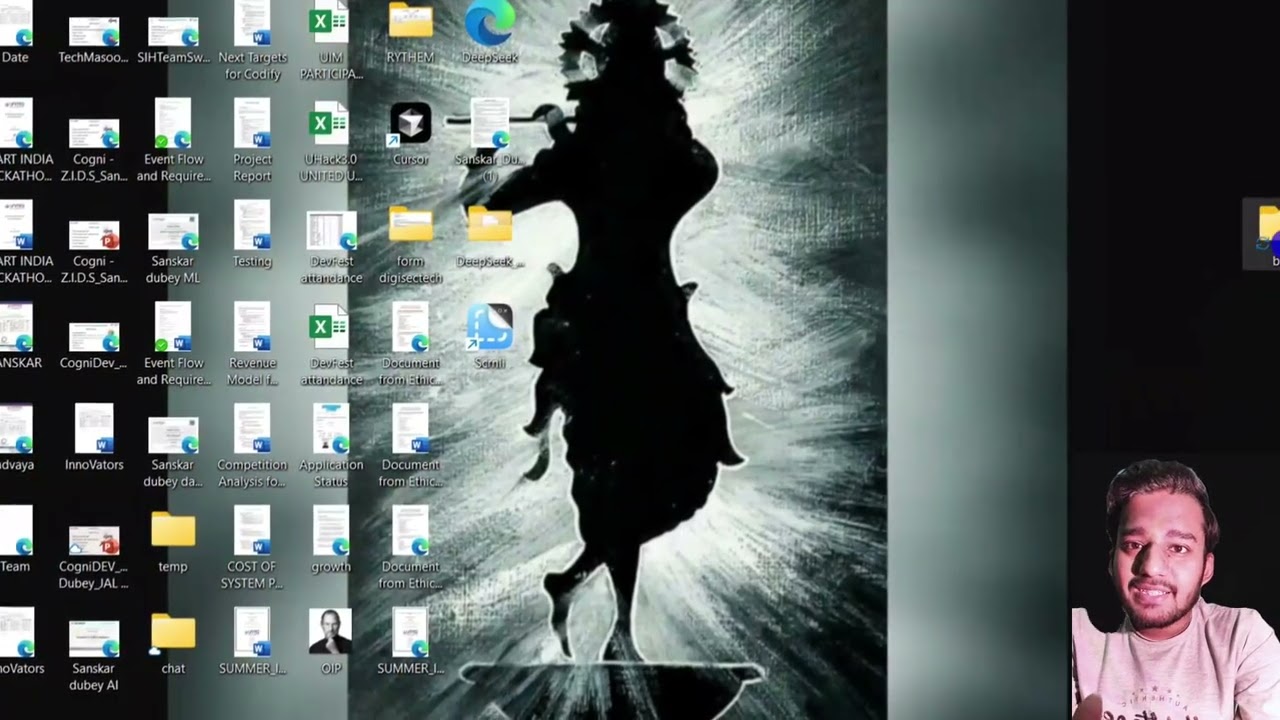Open the Revenue Model document
The height and width of the screenshot is (720, 1280).
(x=252, y=328)
